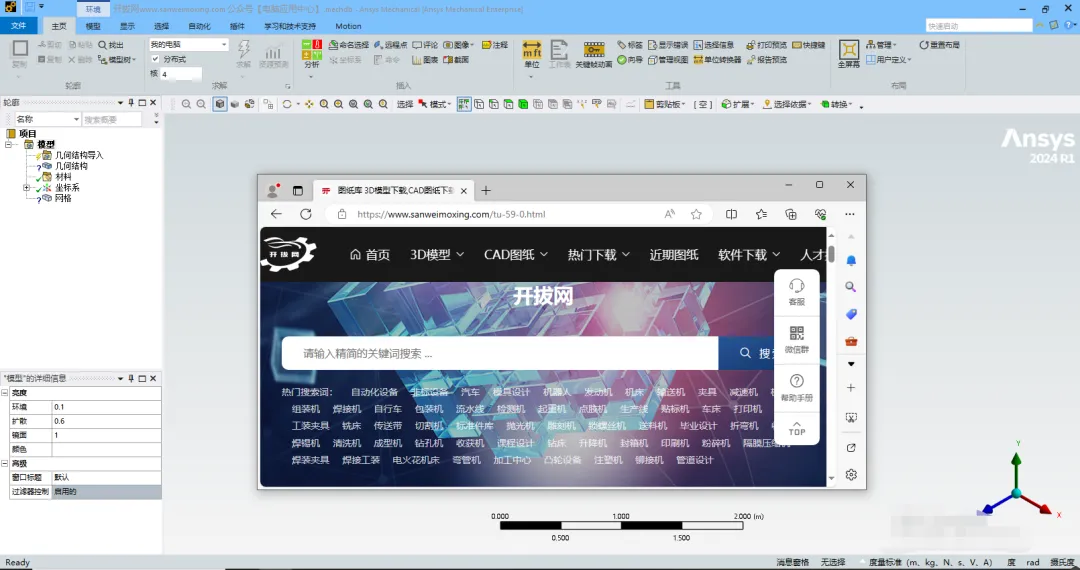Insert a 远程点 (Remote Point)
Viewport: 1080px width, 570px height.
click(x=391, y=45)
